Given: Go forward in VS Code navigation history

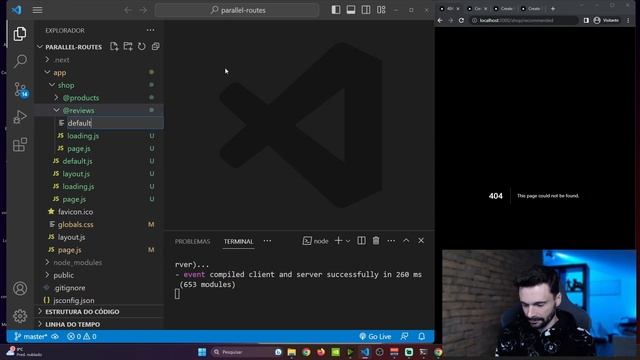Looking at the screenshot, I should [143, 10].
